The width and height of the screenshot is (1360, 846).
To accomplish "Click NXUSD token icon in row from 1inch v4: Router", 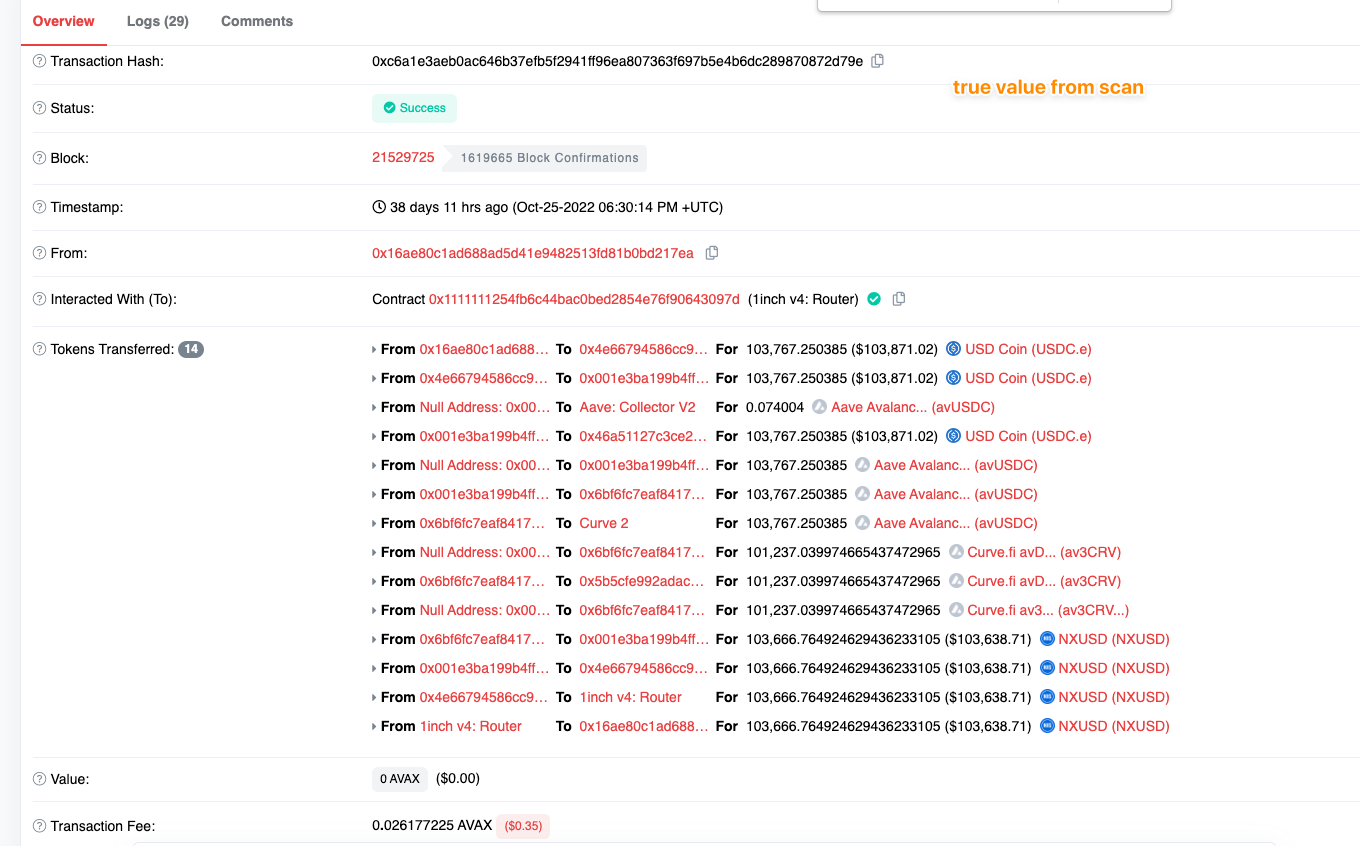I will point(1047,726).
